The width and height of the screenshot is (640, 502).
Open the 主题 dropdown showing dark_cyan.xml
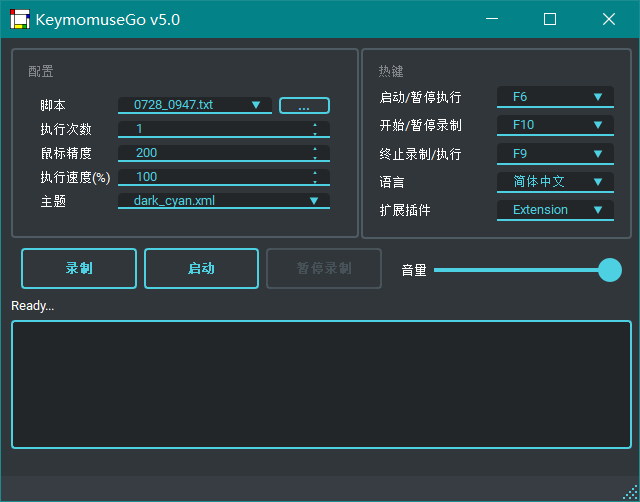(x=224, y=201)
